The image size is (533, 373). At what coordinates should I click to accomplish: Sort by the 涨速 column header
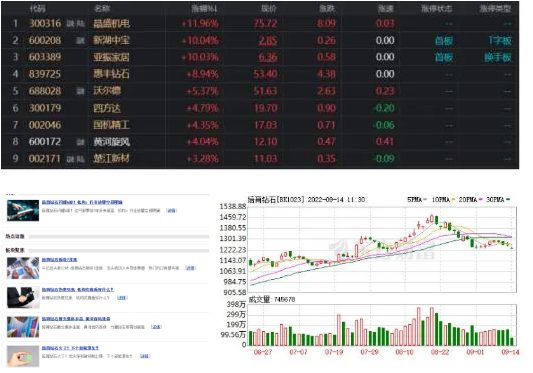pyautogui.click(x=385, y=9)
